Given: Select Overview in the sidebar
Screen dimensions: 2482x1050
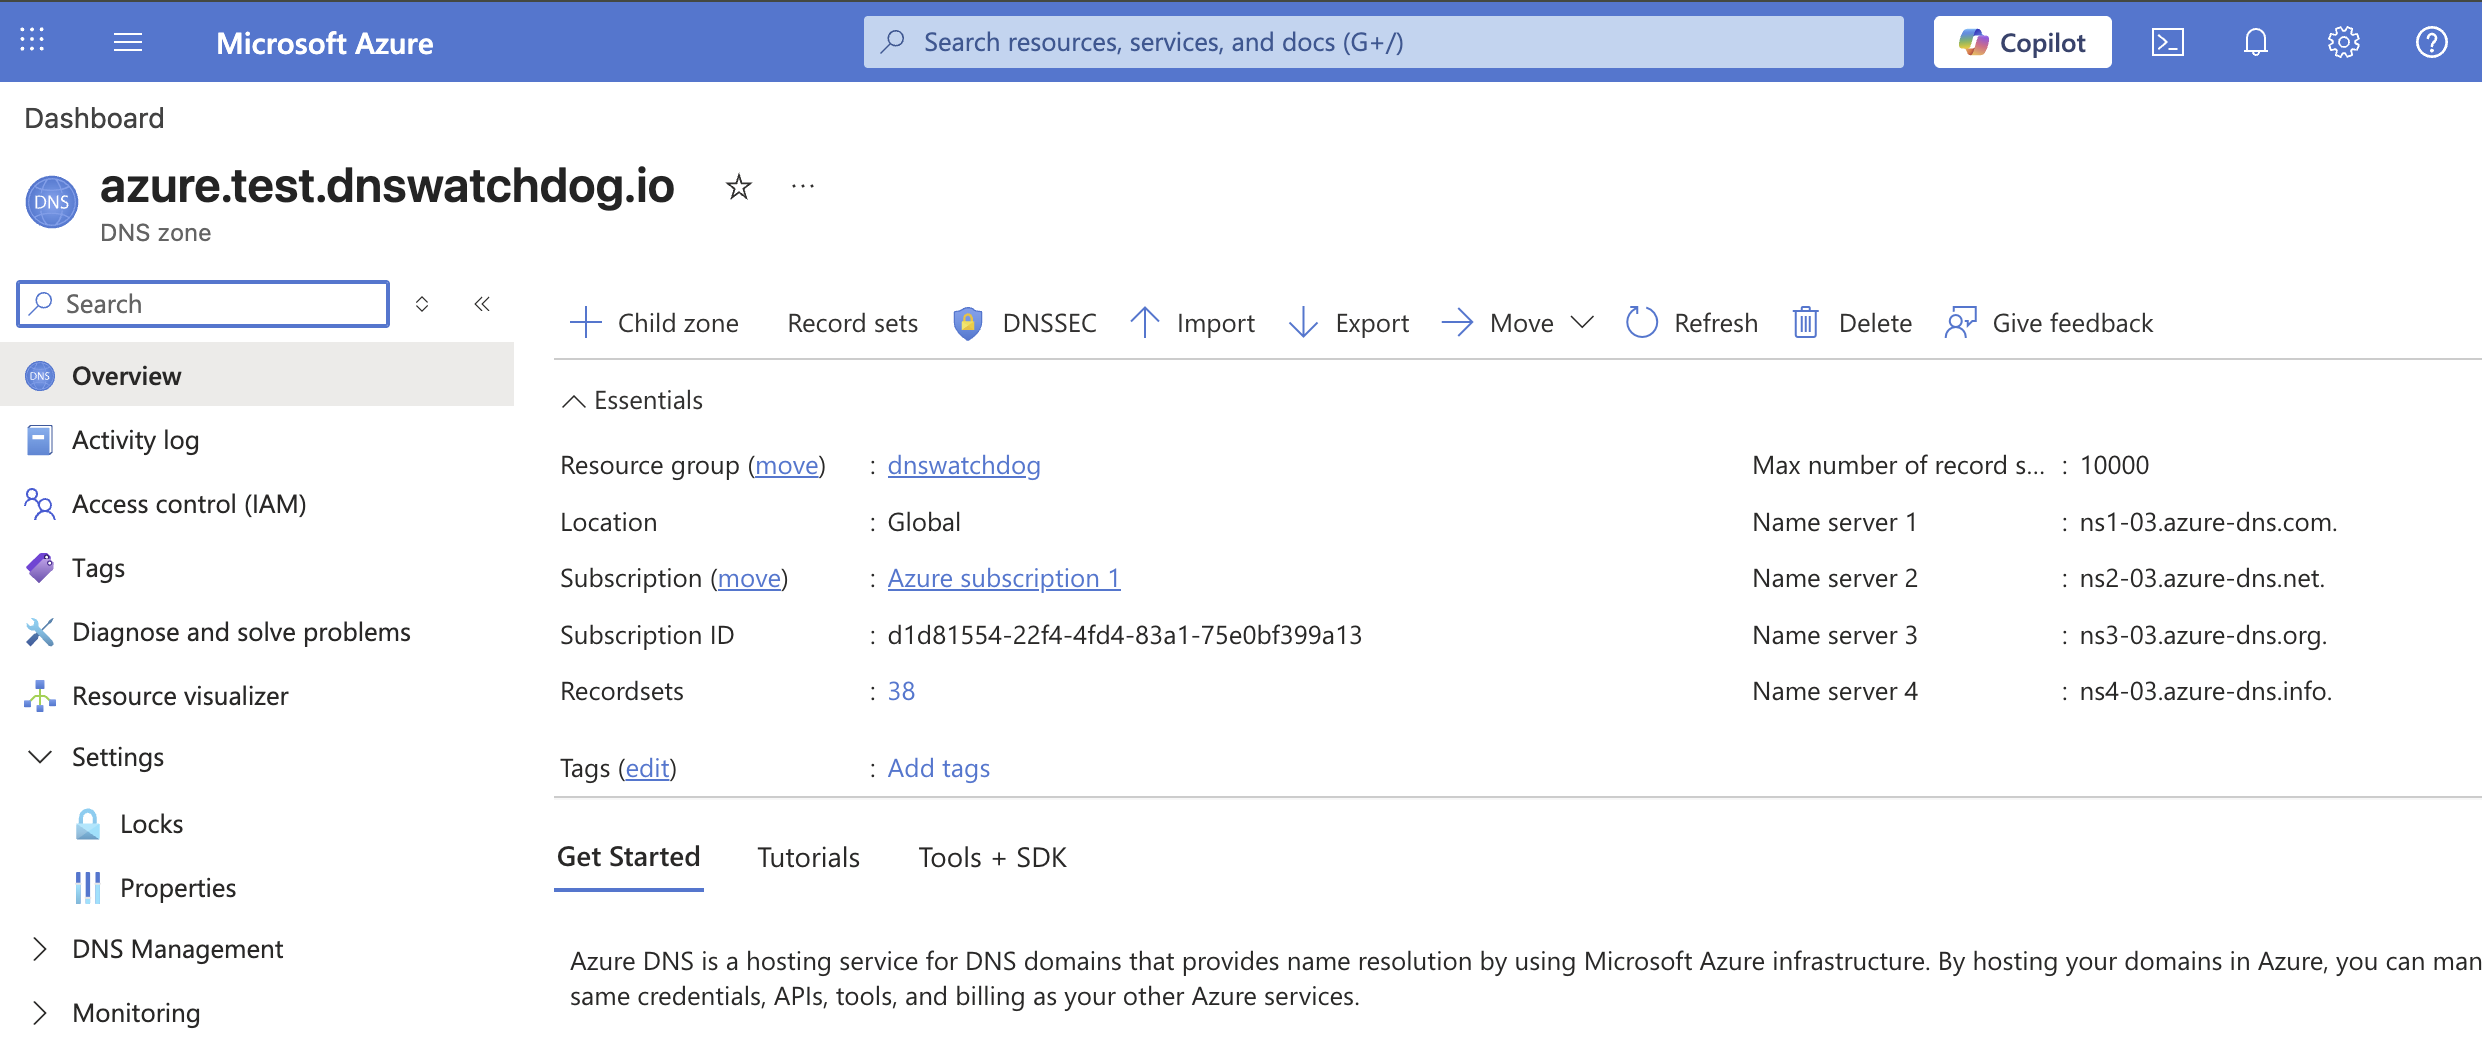Looking at the screenshot, I should click(x=257, y=376).
